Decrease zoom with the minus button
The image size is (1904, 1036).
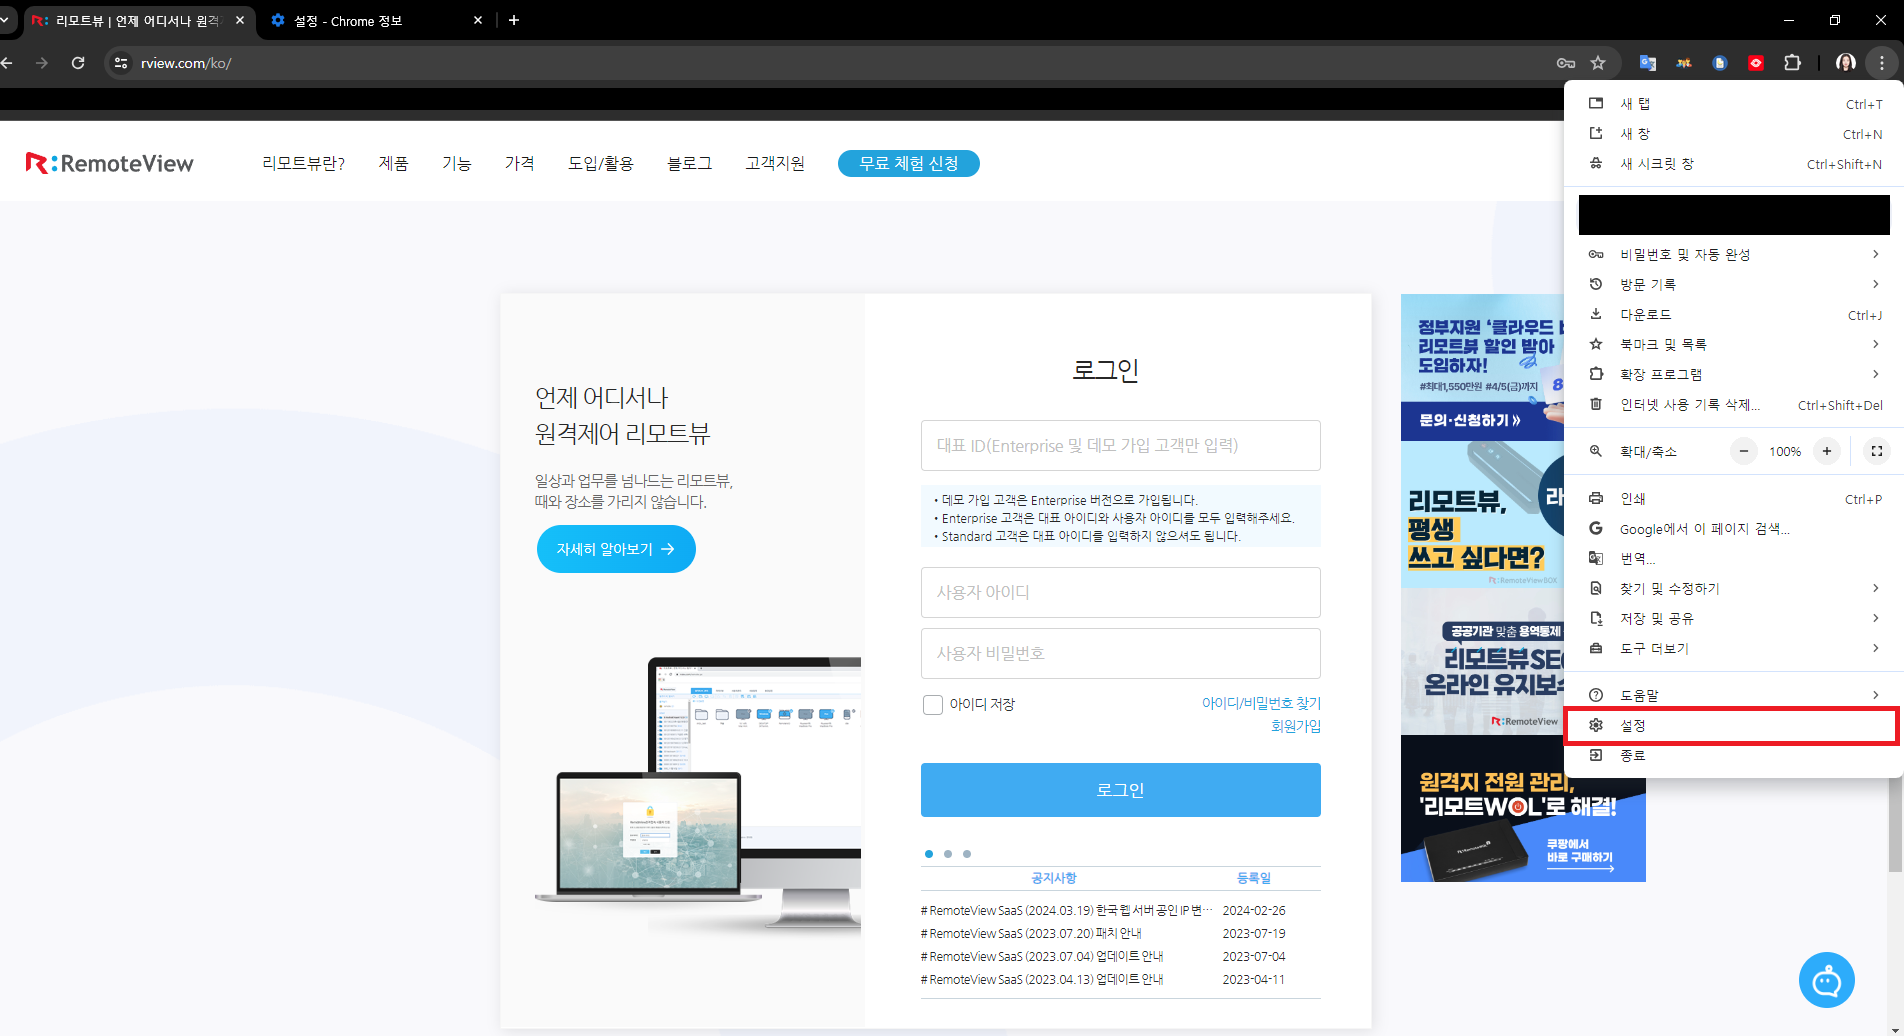(x=1744, y=451)
